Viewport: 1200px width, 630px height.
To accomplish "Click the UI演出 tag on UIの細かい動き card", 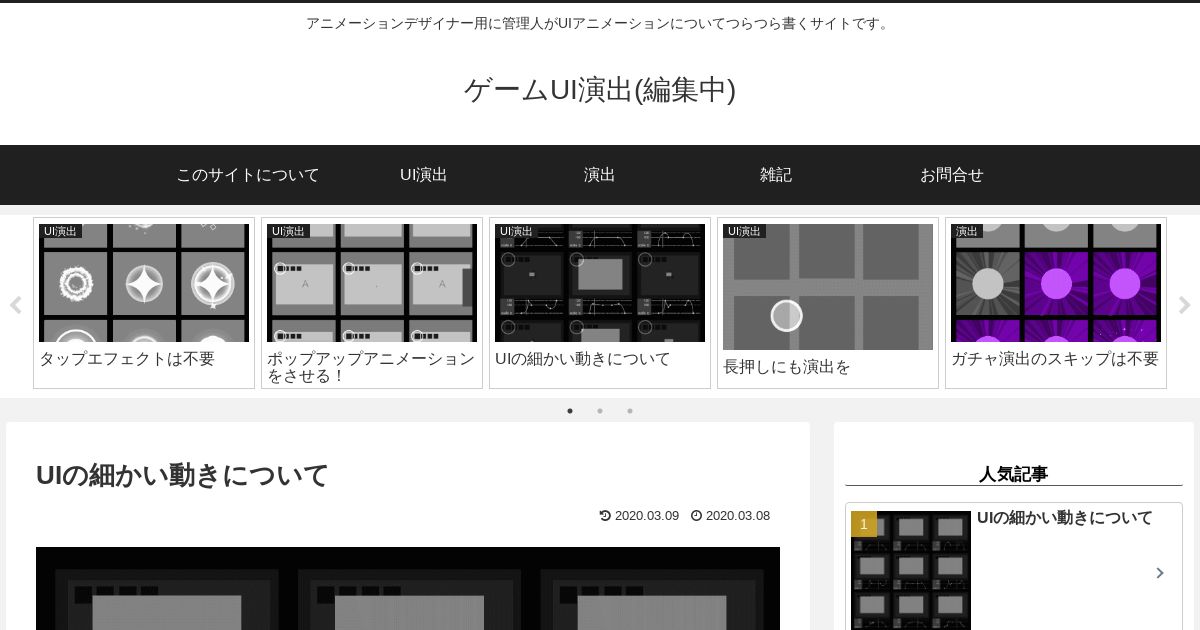I will [516, 231].
